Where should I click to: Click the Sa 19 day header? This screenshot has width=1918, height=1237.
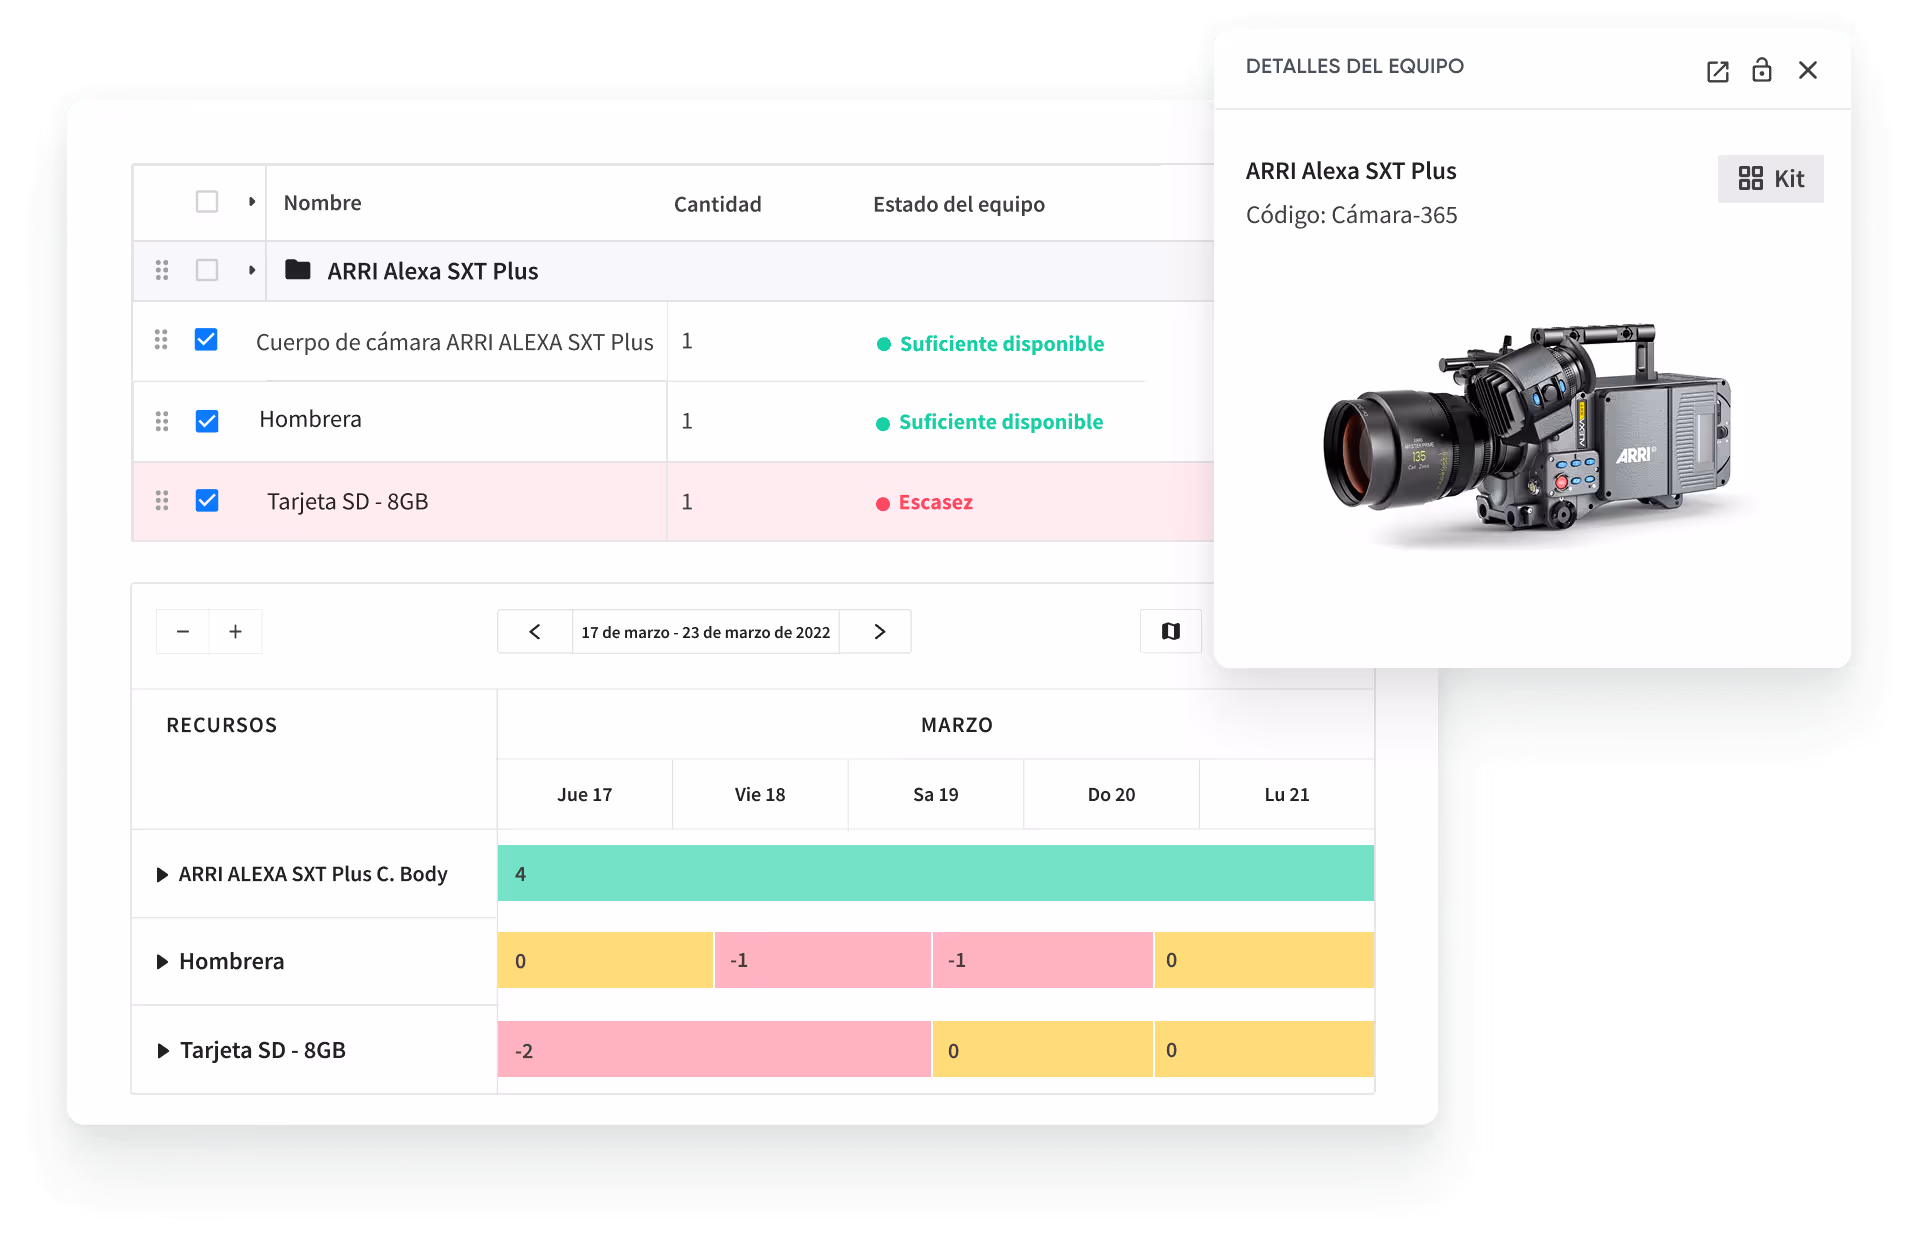[936, 794]
